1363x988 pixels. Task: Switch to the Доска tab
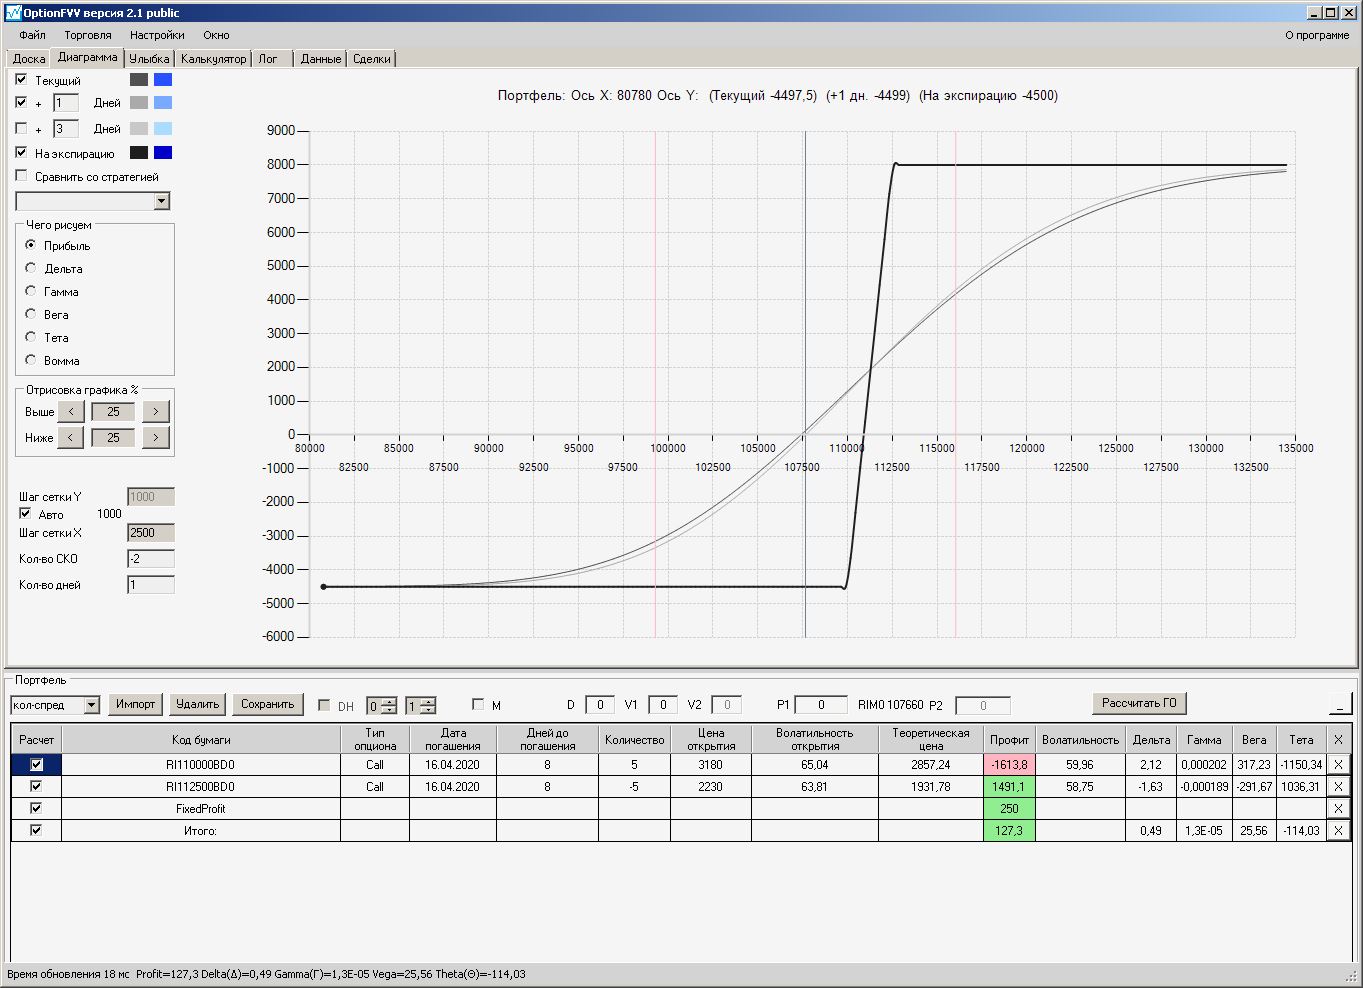29,59
